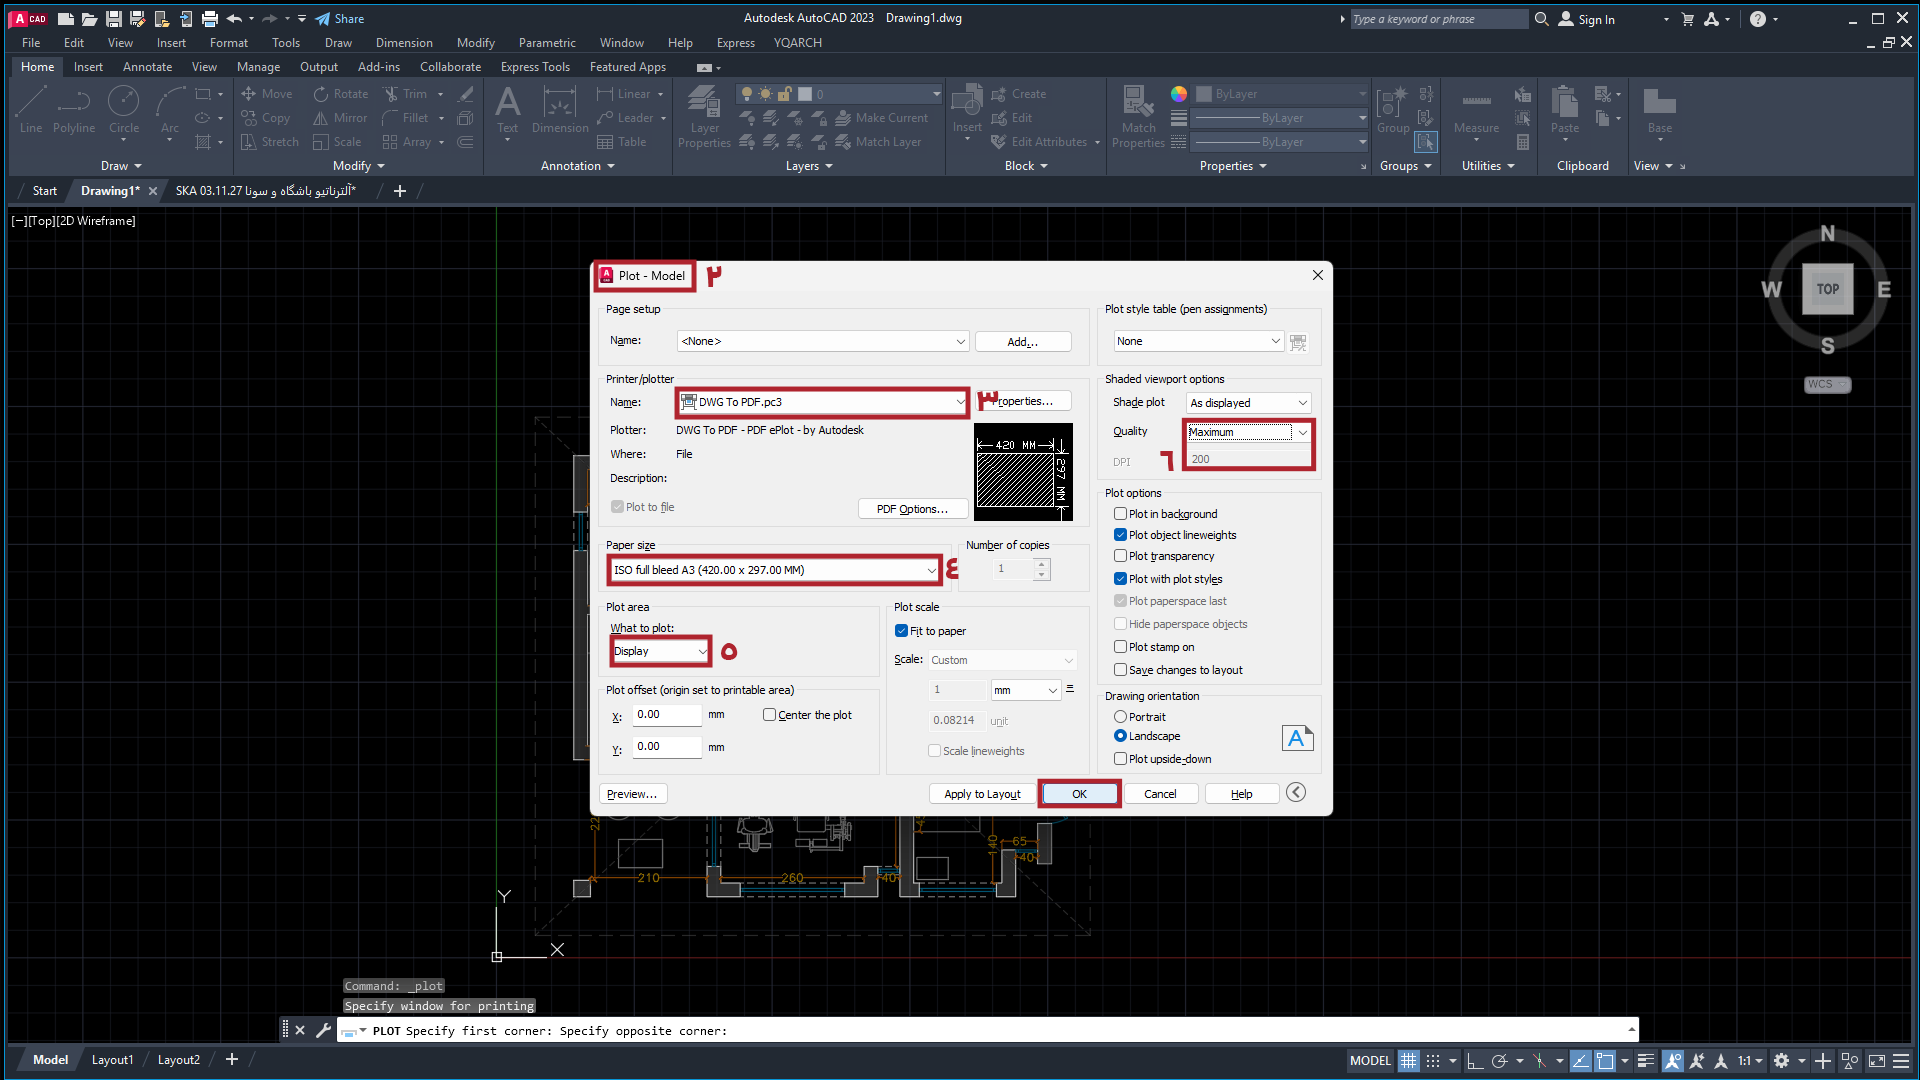Image resolution: width=1920 pixels, height=1080 pixels.
Task: Select Portrait drawing orientation
Action: point(1121,717)
